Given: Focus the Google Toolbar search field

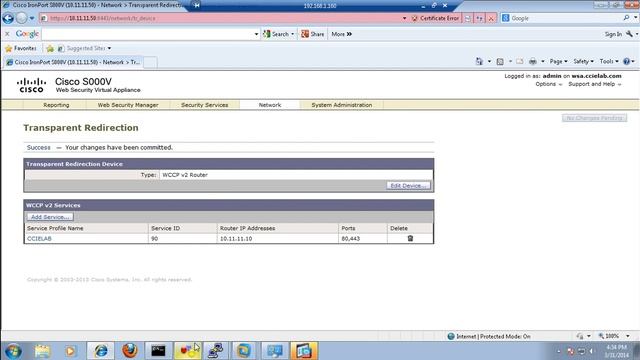Looking at the screenshot, I should pos(147,34).
